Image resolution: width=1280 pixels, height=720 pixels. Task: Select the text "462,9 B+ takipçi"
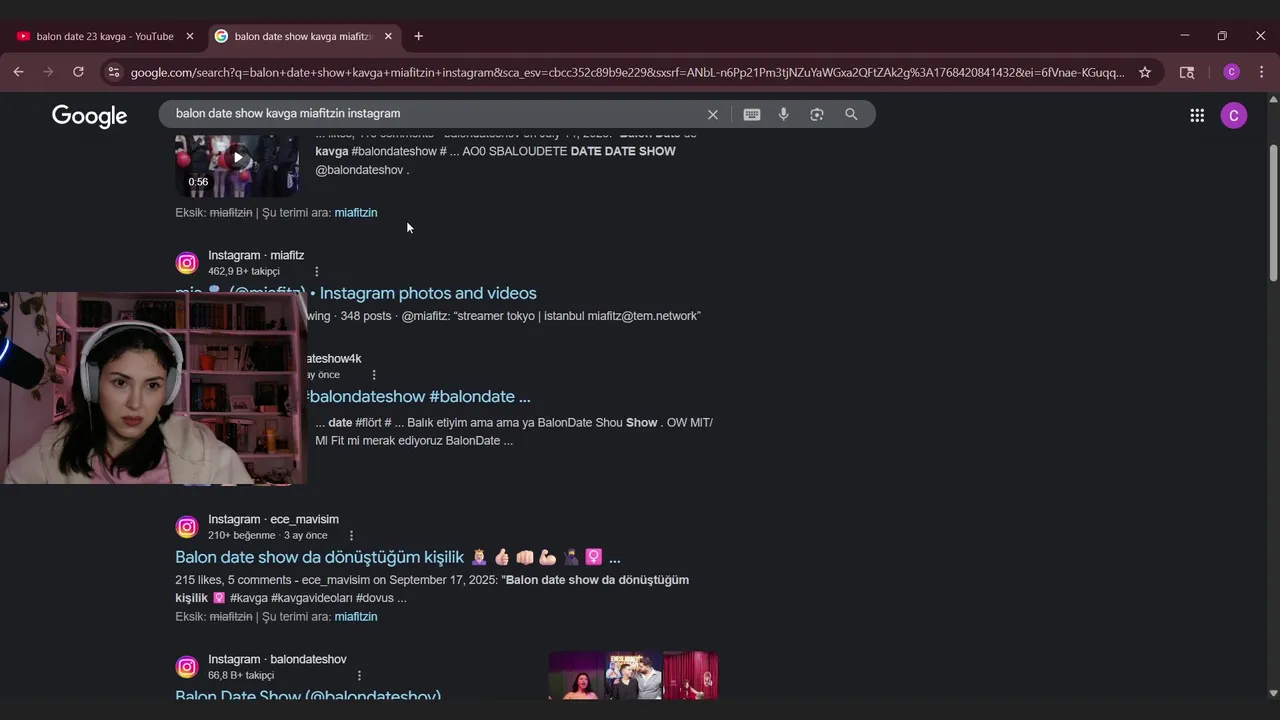(x=244, y=271)
